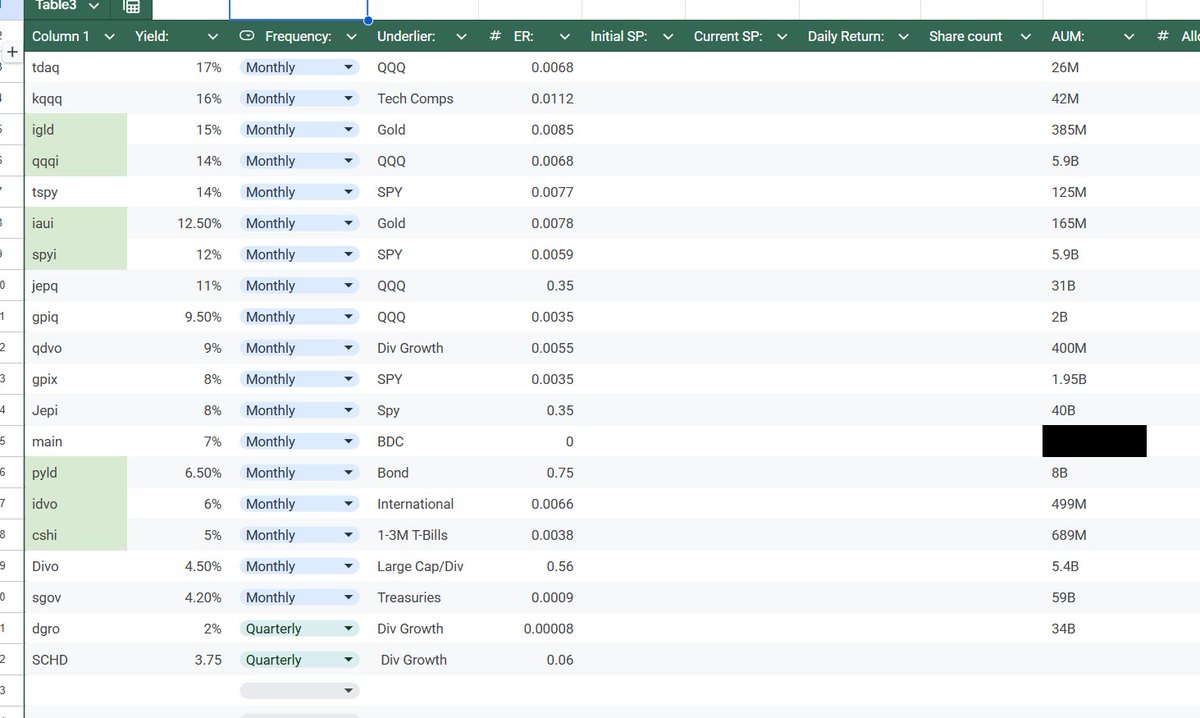
Task: Open Monthly frequency chip in Jepi row
Action: coord(299,410)
